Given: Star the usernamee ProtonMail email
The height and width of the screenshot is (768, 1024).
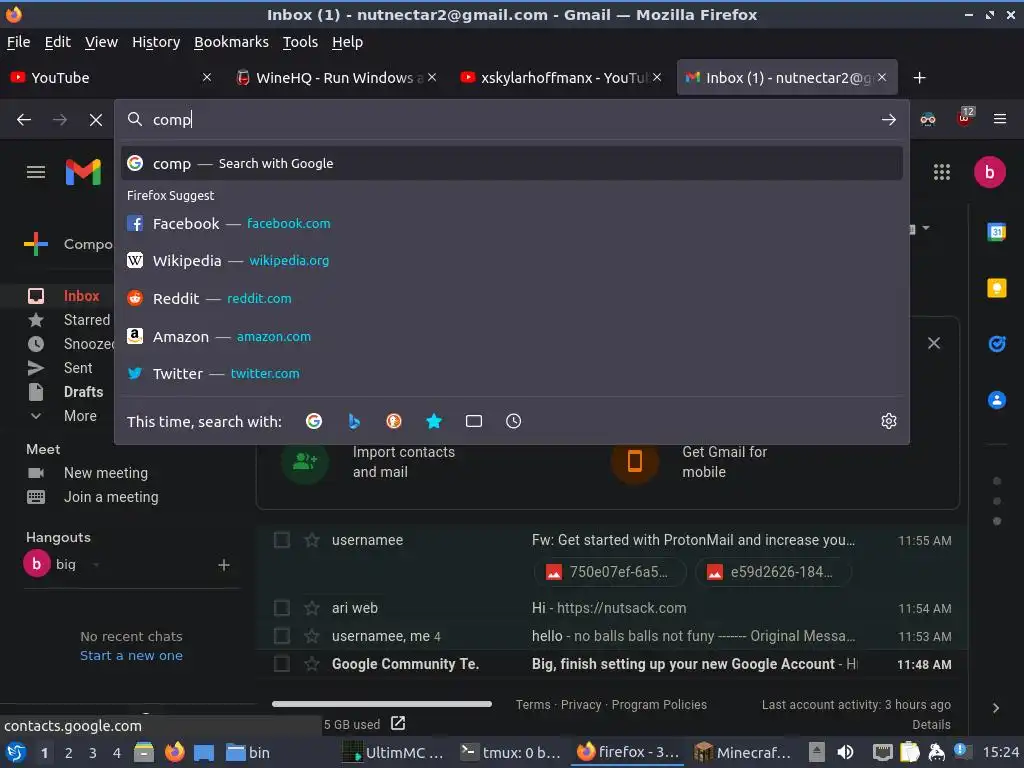Looking at the screenshot, I should point(312,540).
